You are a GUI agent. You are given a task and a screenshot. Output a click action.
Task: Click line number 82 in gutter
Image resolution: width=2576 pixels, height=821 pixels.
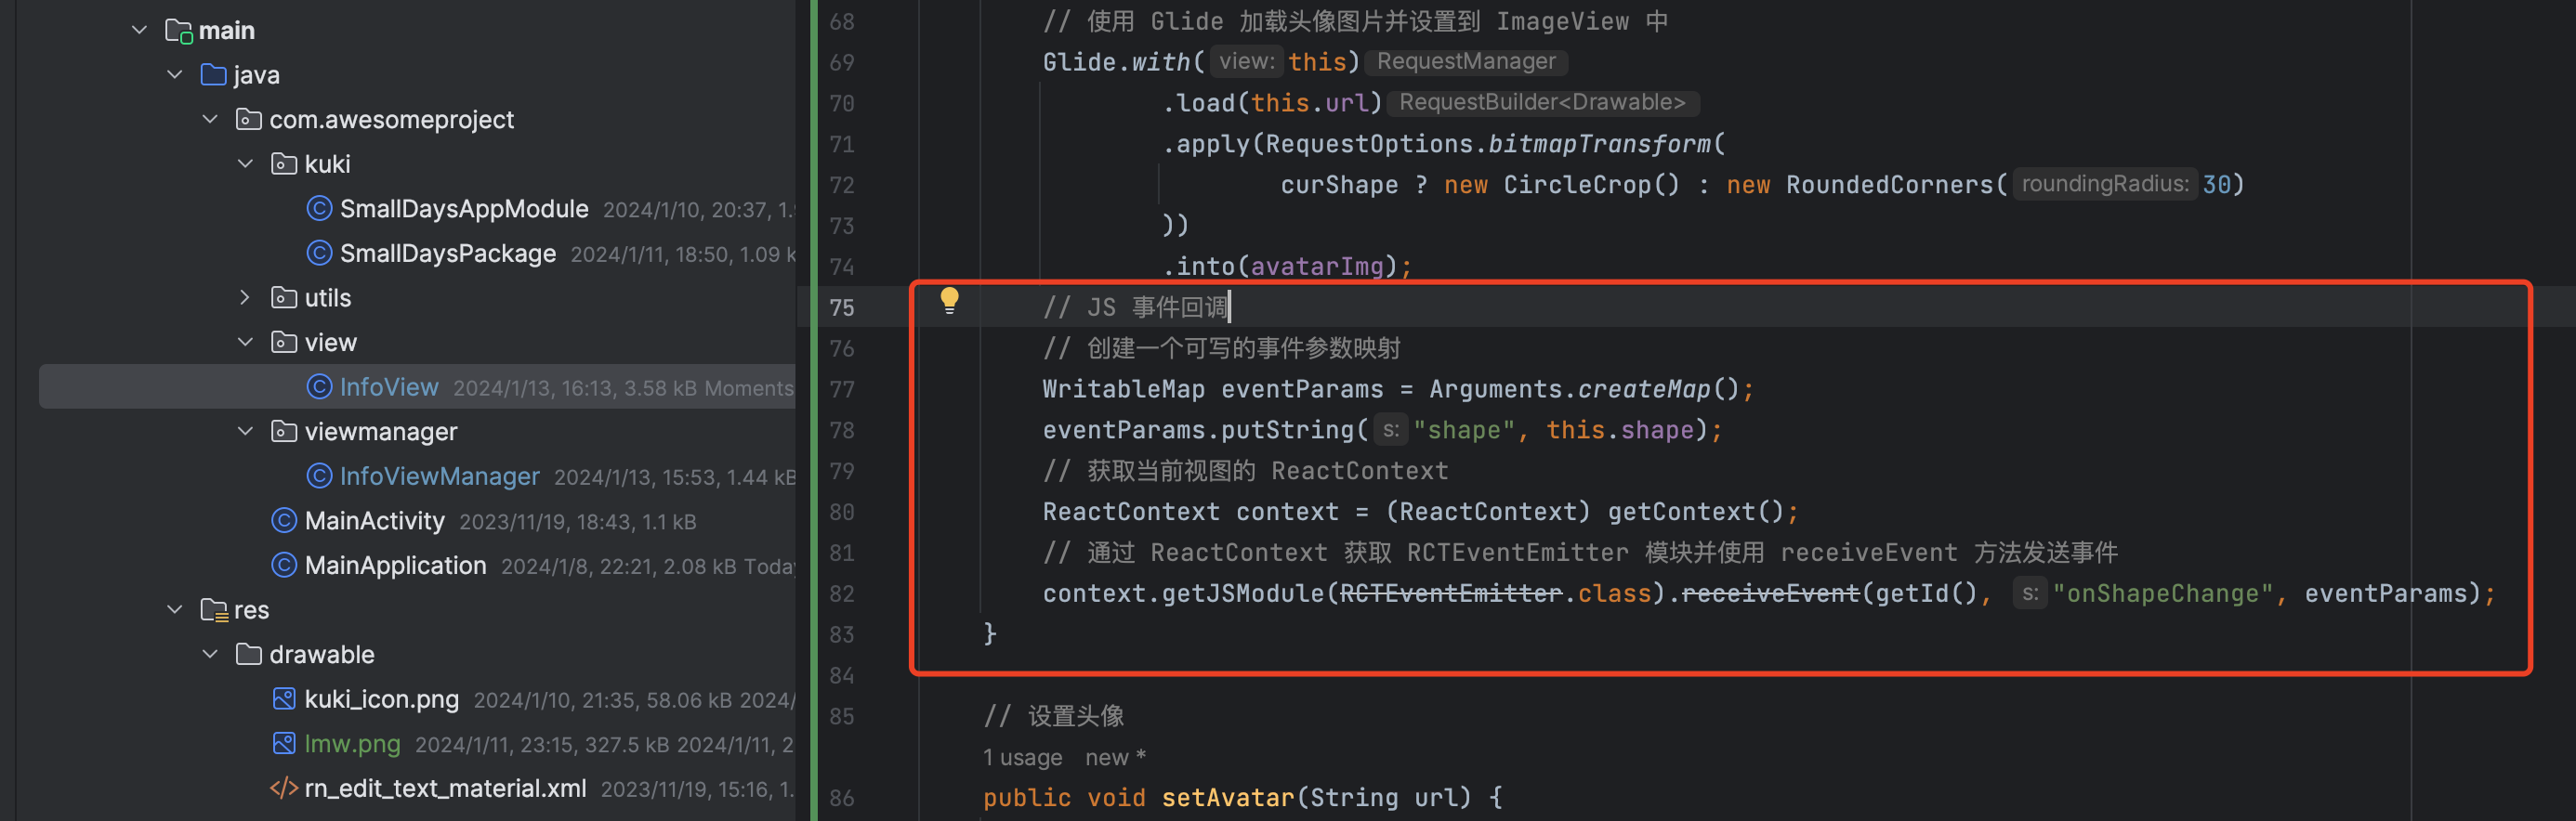point(842,594)
